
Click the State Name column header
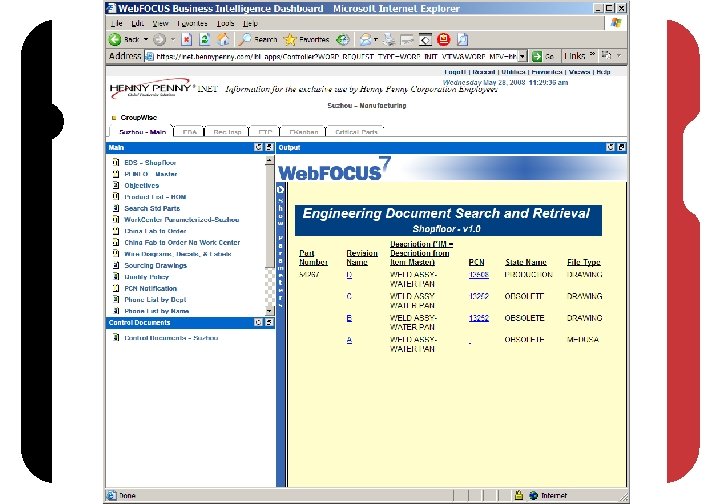pyautogui.click(x=526, y=262)
